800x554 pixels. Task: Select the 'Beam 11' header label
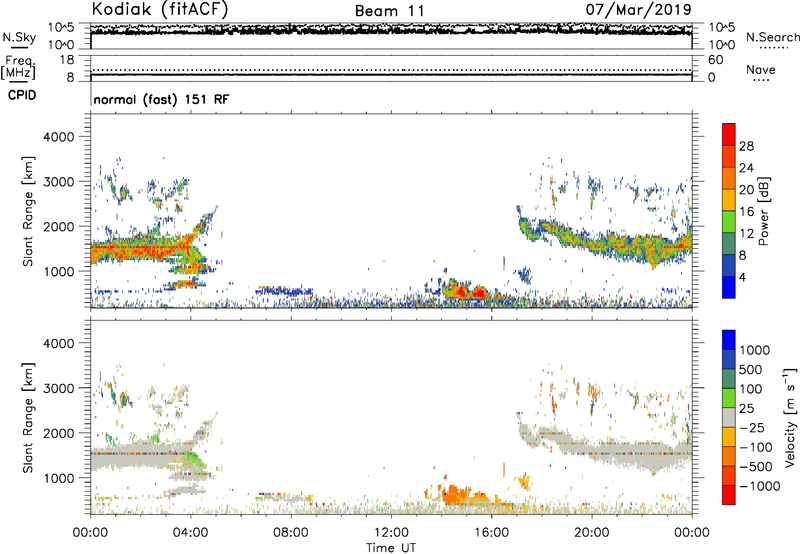pyautogui.click(x=389, y=11)
